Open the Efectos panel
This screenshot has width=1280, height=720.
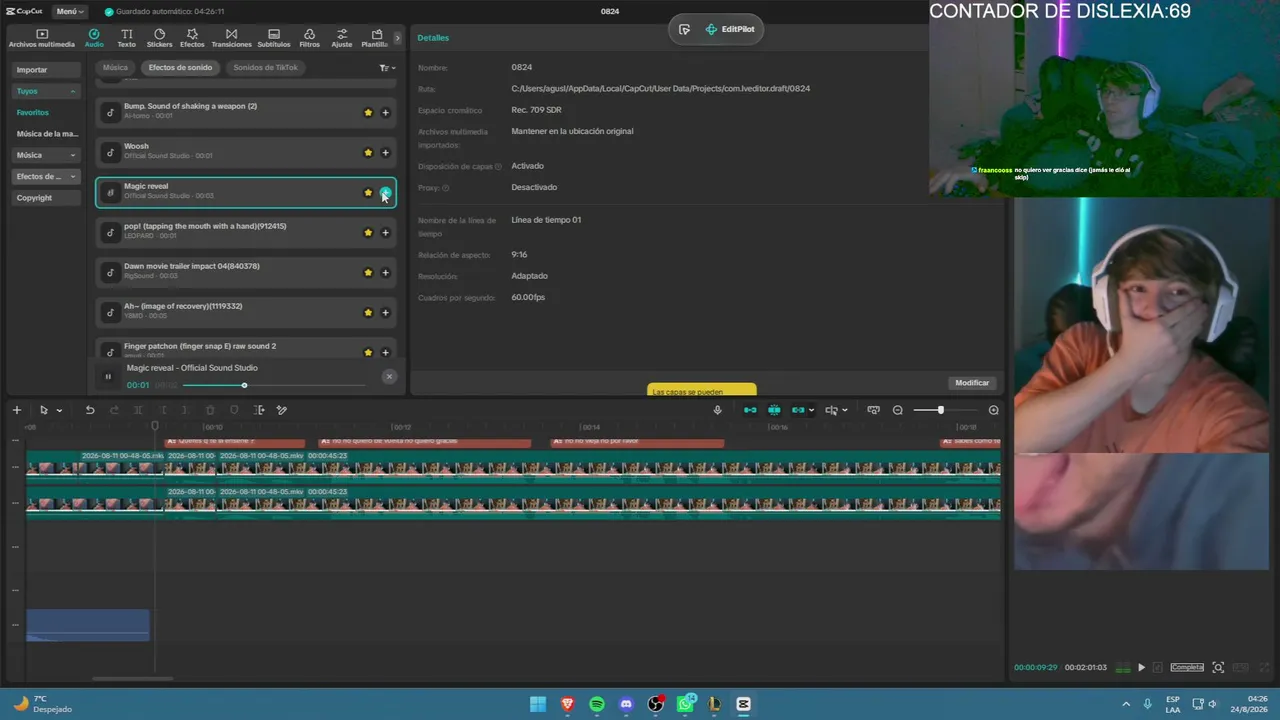192,38
